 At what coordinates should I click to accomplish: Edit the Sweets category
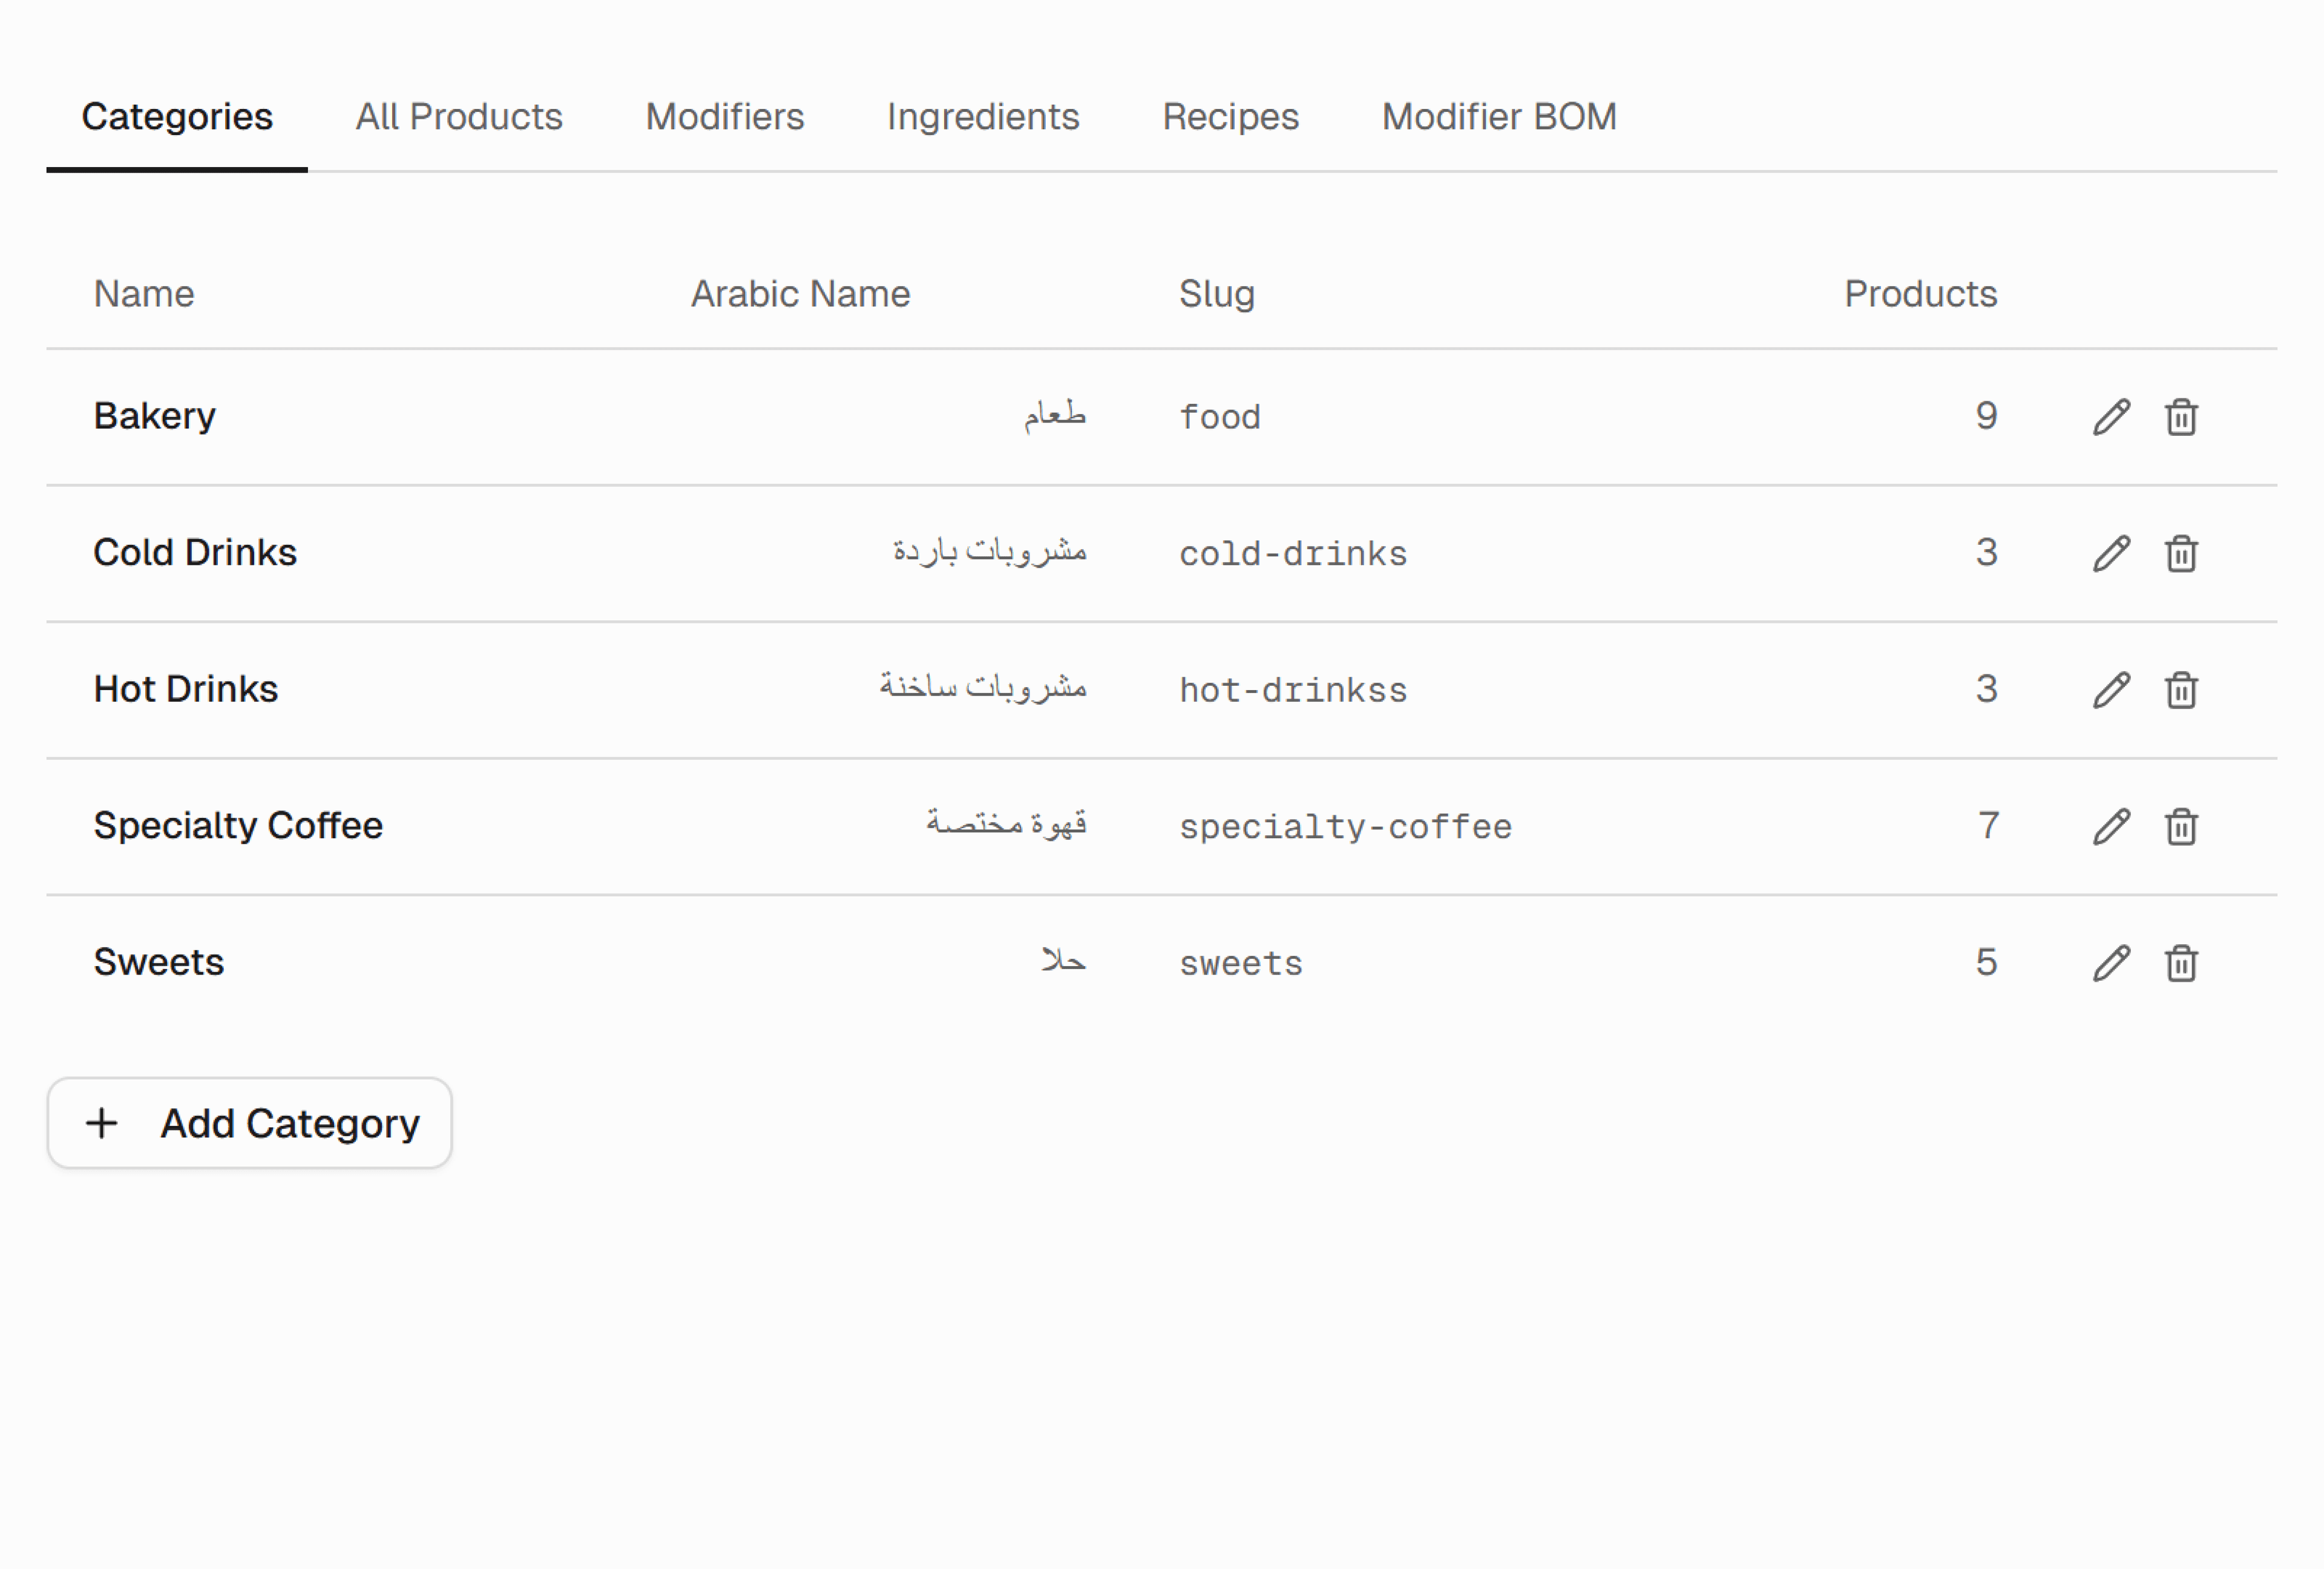click(x=2111, y=963)
